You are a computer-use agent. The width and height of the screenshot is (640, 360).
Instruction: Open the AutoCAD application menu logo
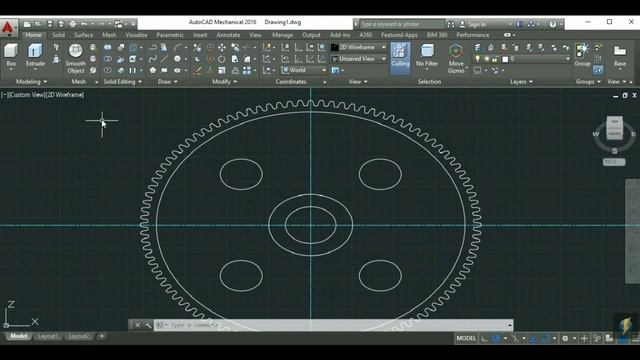(8, 27)
